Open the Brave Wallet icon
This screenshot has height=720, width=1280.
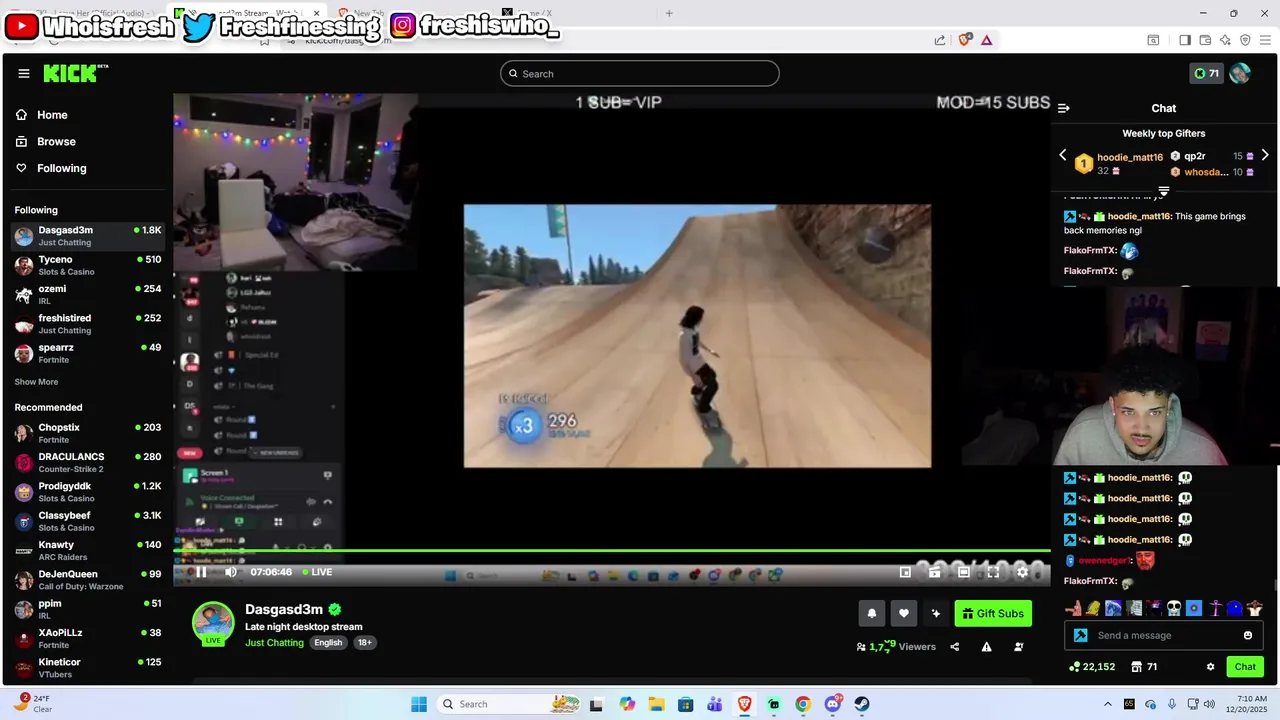pyautogui.click(x=1205, y=40)
